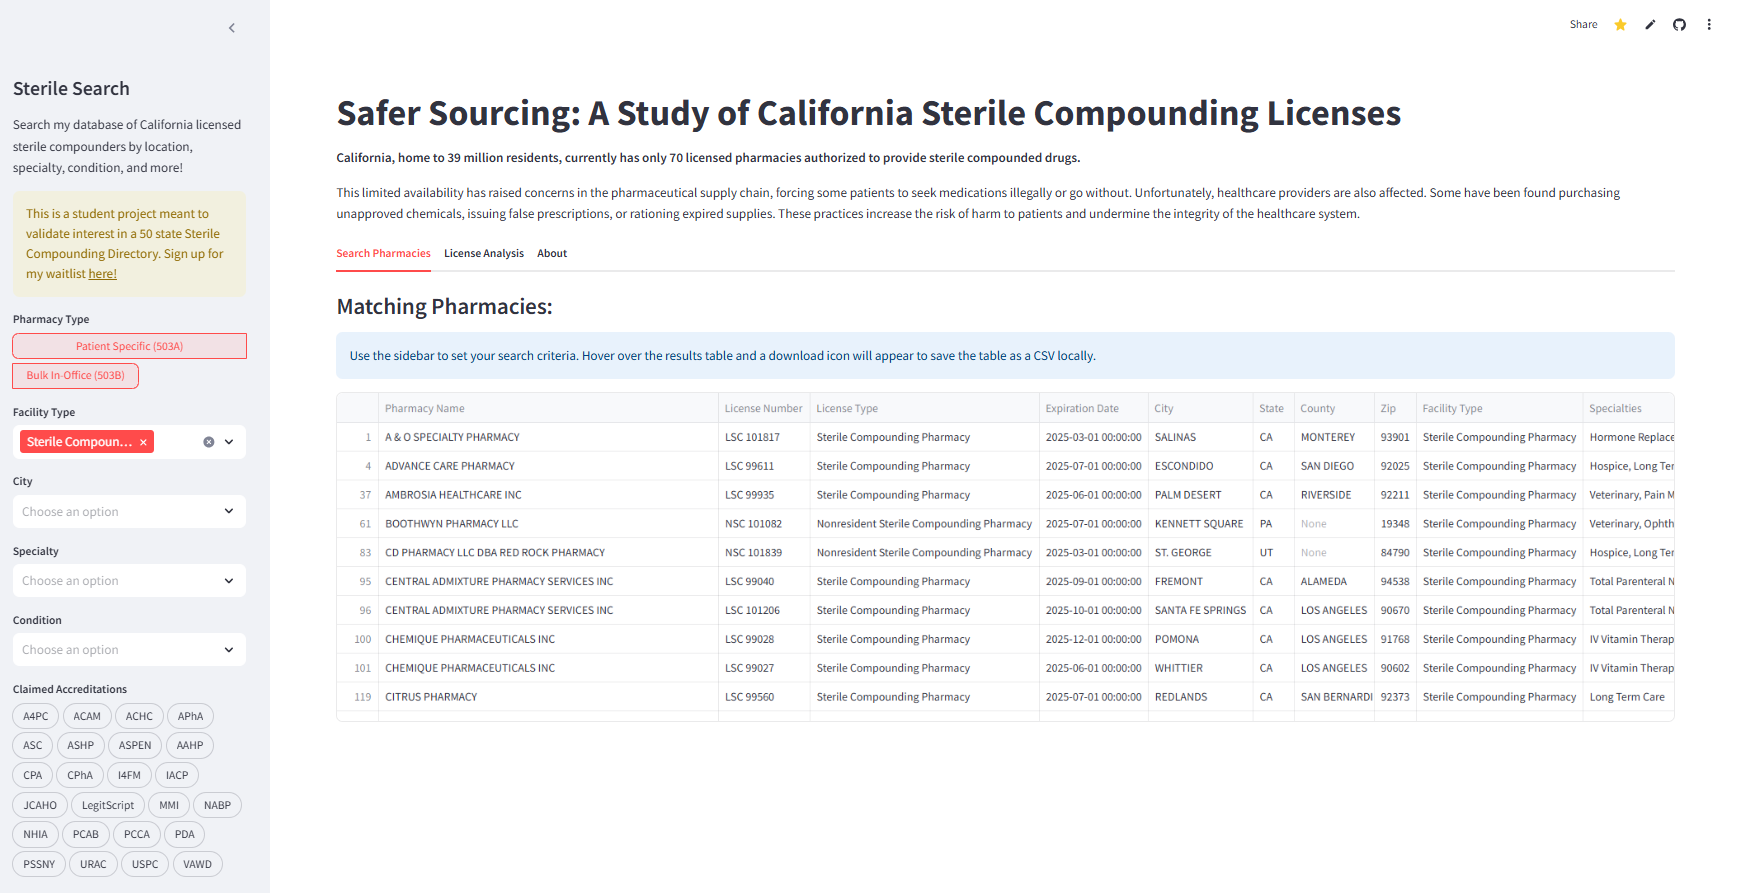Select the PCAB accreditation pill
1737x893 pixels.
click(86, 834)
